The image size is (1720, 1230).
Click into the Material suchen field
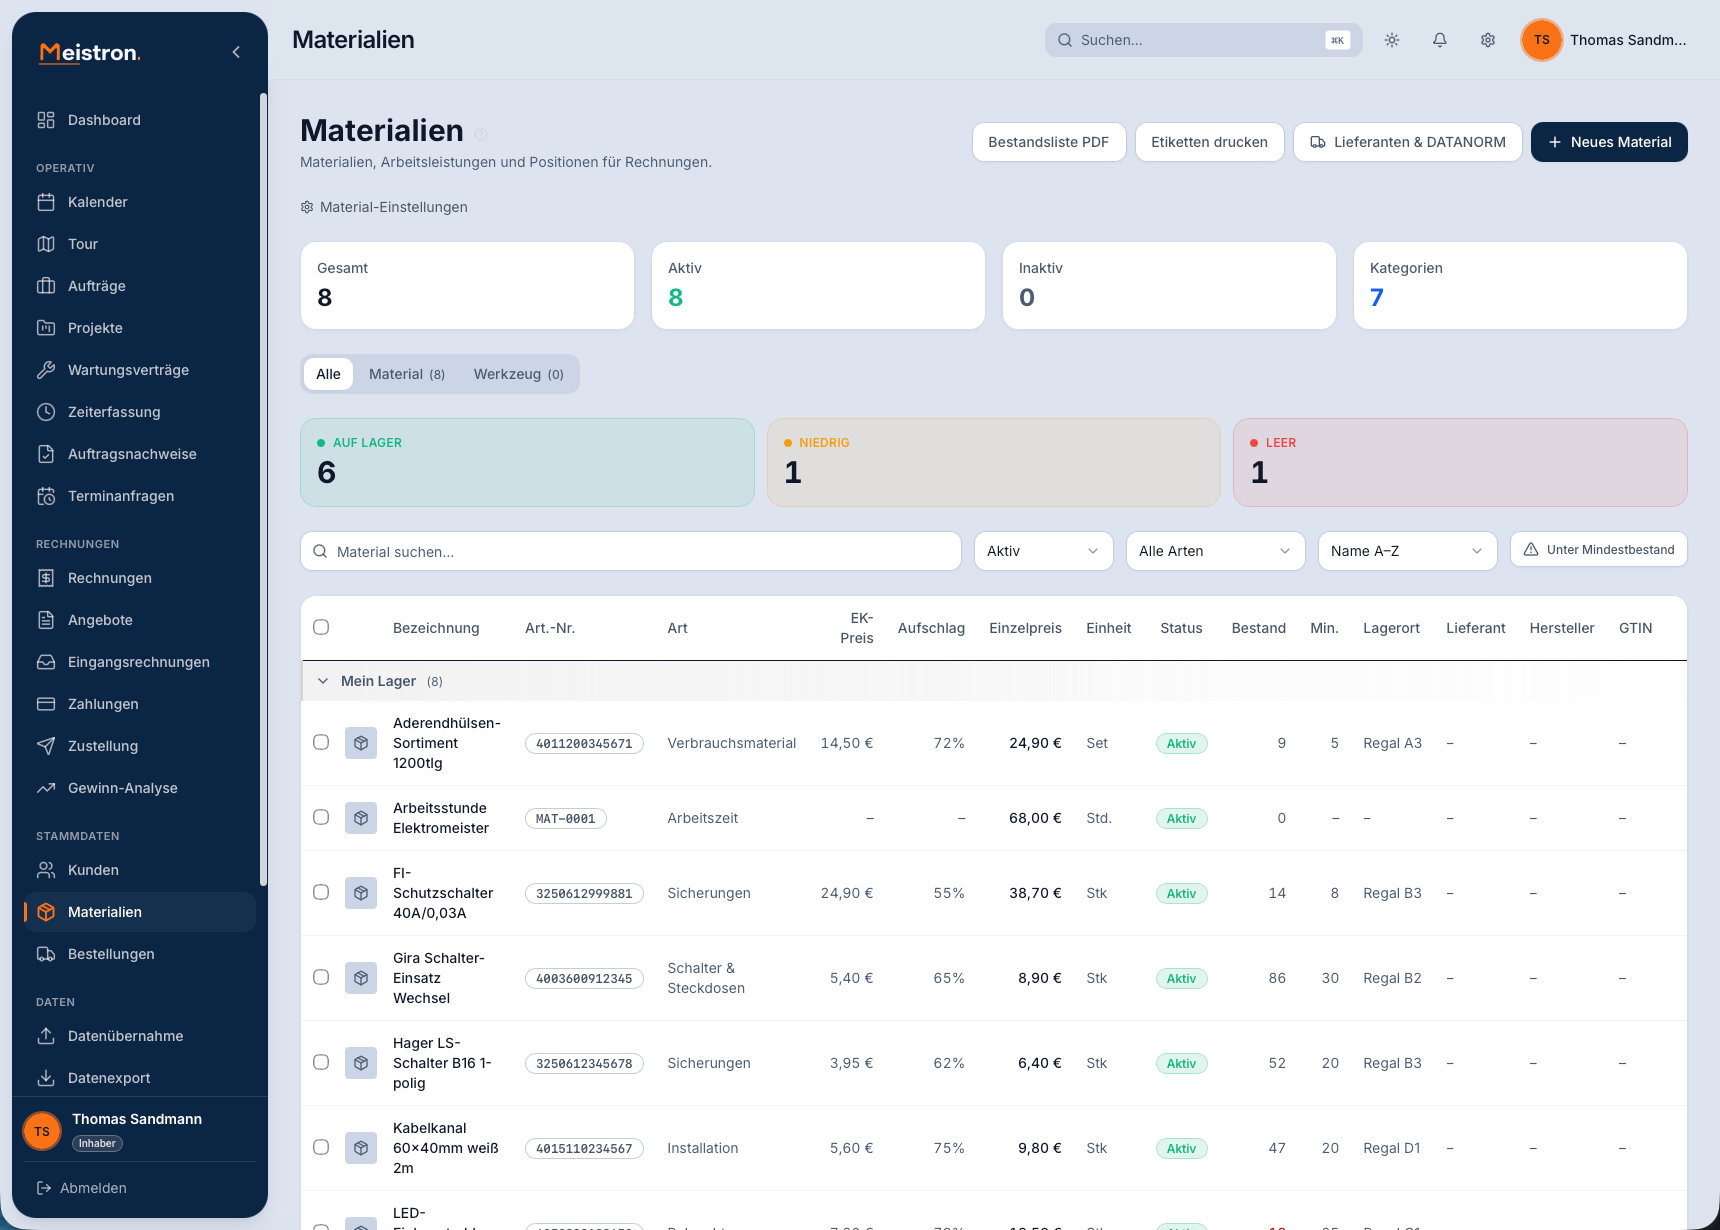(x=631, y=551)
